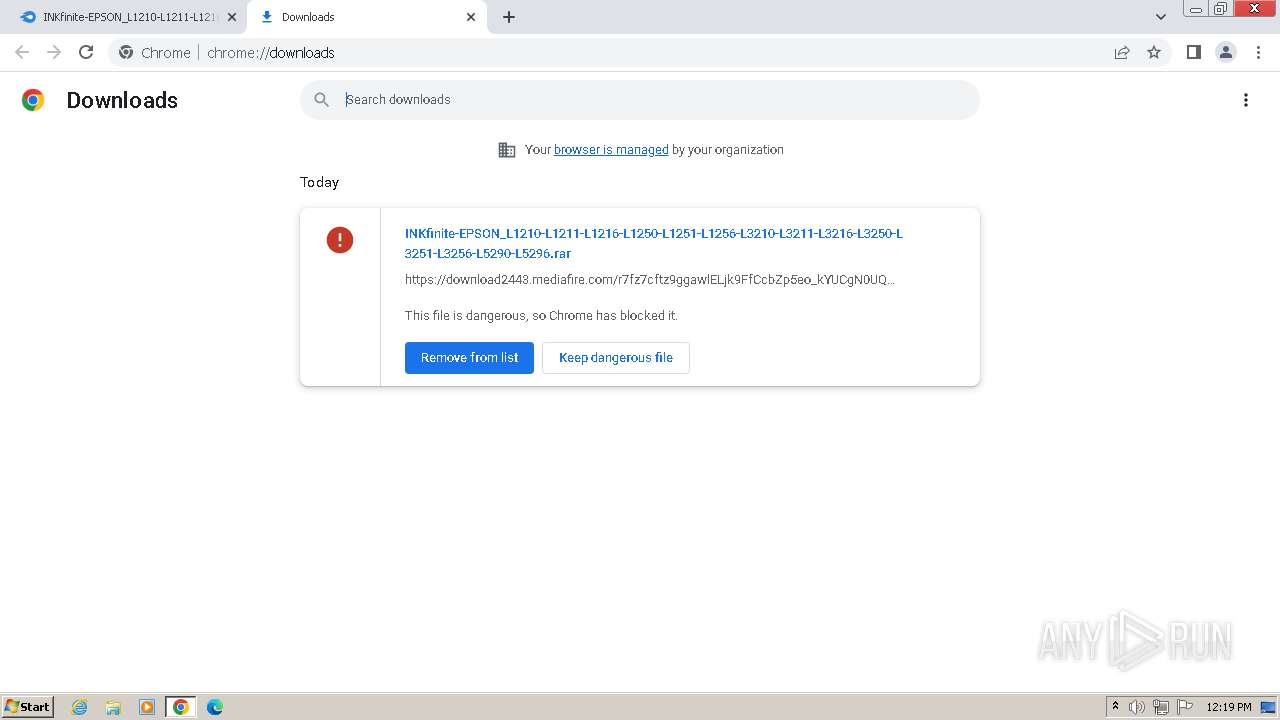Select the Downloads tab
The height and width of the screenshot is (720, 1280).
[367, 17]
